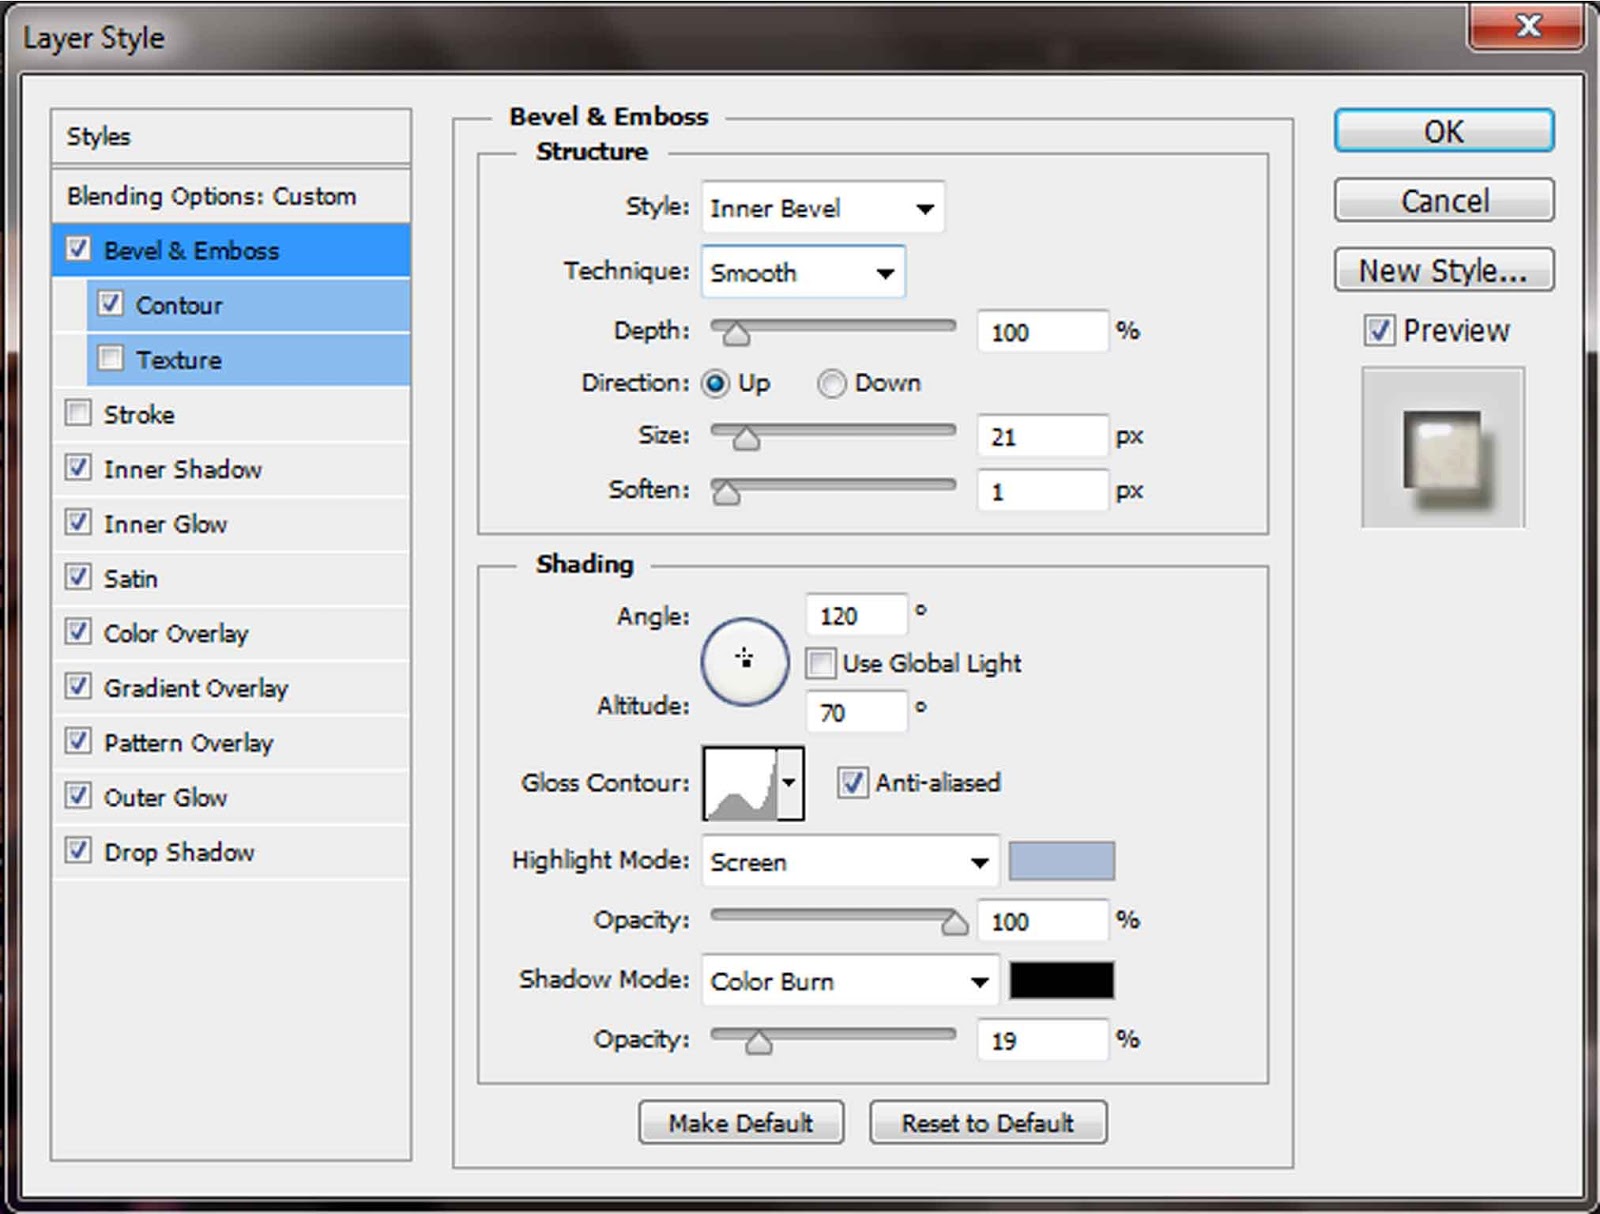Image resolution: width=1600 pixels, height=1214 pixels.
Task: Open the Shadow Mode dropdown showing Color Burn
Action: 850,981
